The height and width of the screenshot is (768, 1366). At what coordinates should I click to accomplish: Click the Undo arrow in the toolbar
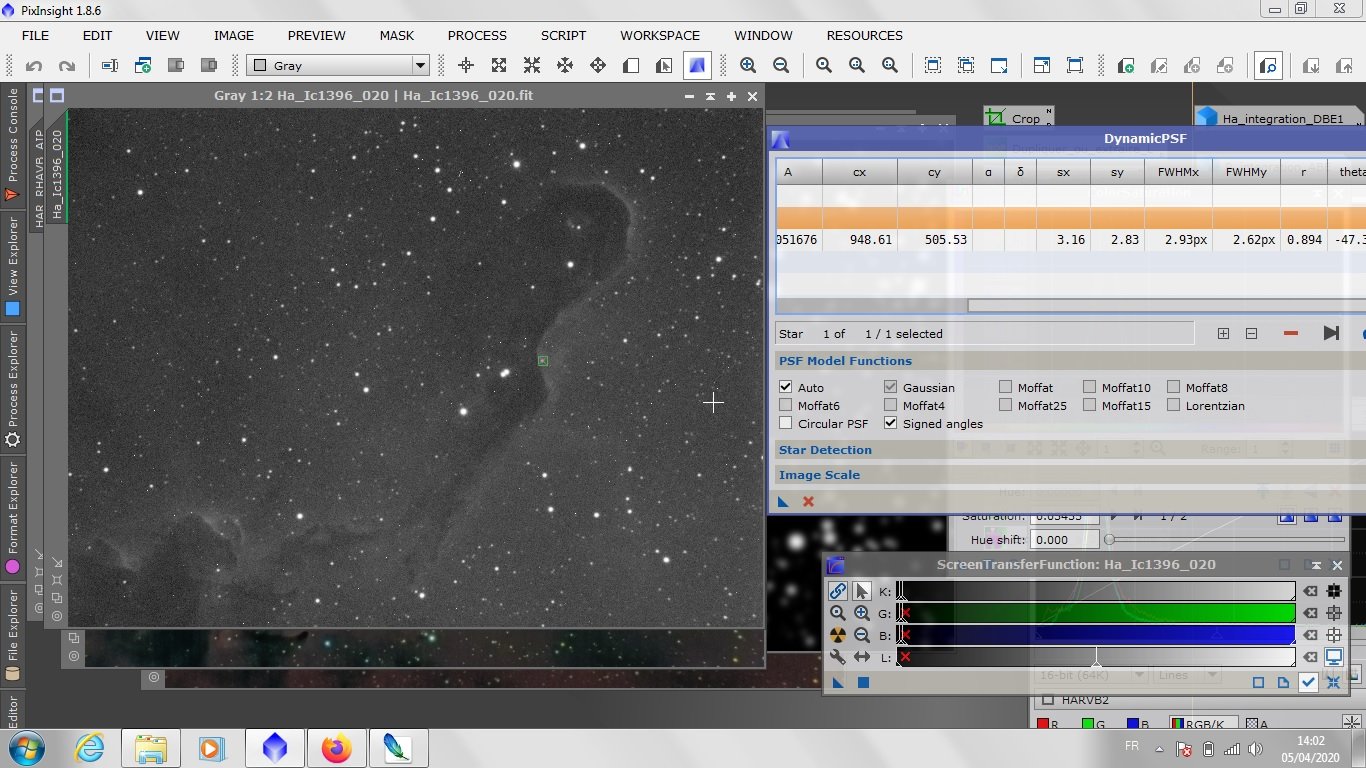(34, 66)
